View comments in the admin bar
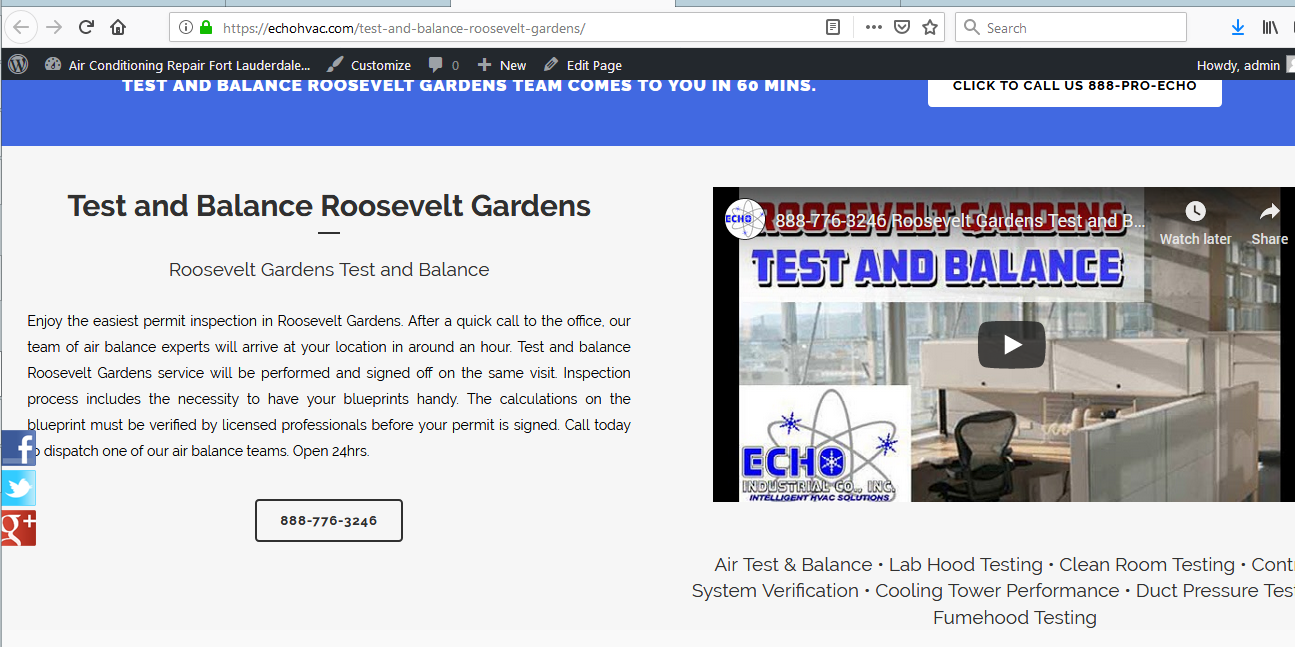 click(444, 65)
